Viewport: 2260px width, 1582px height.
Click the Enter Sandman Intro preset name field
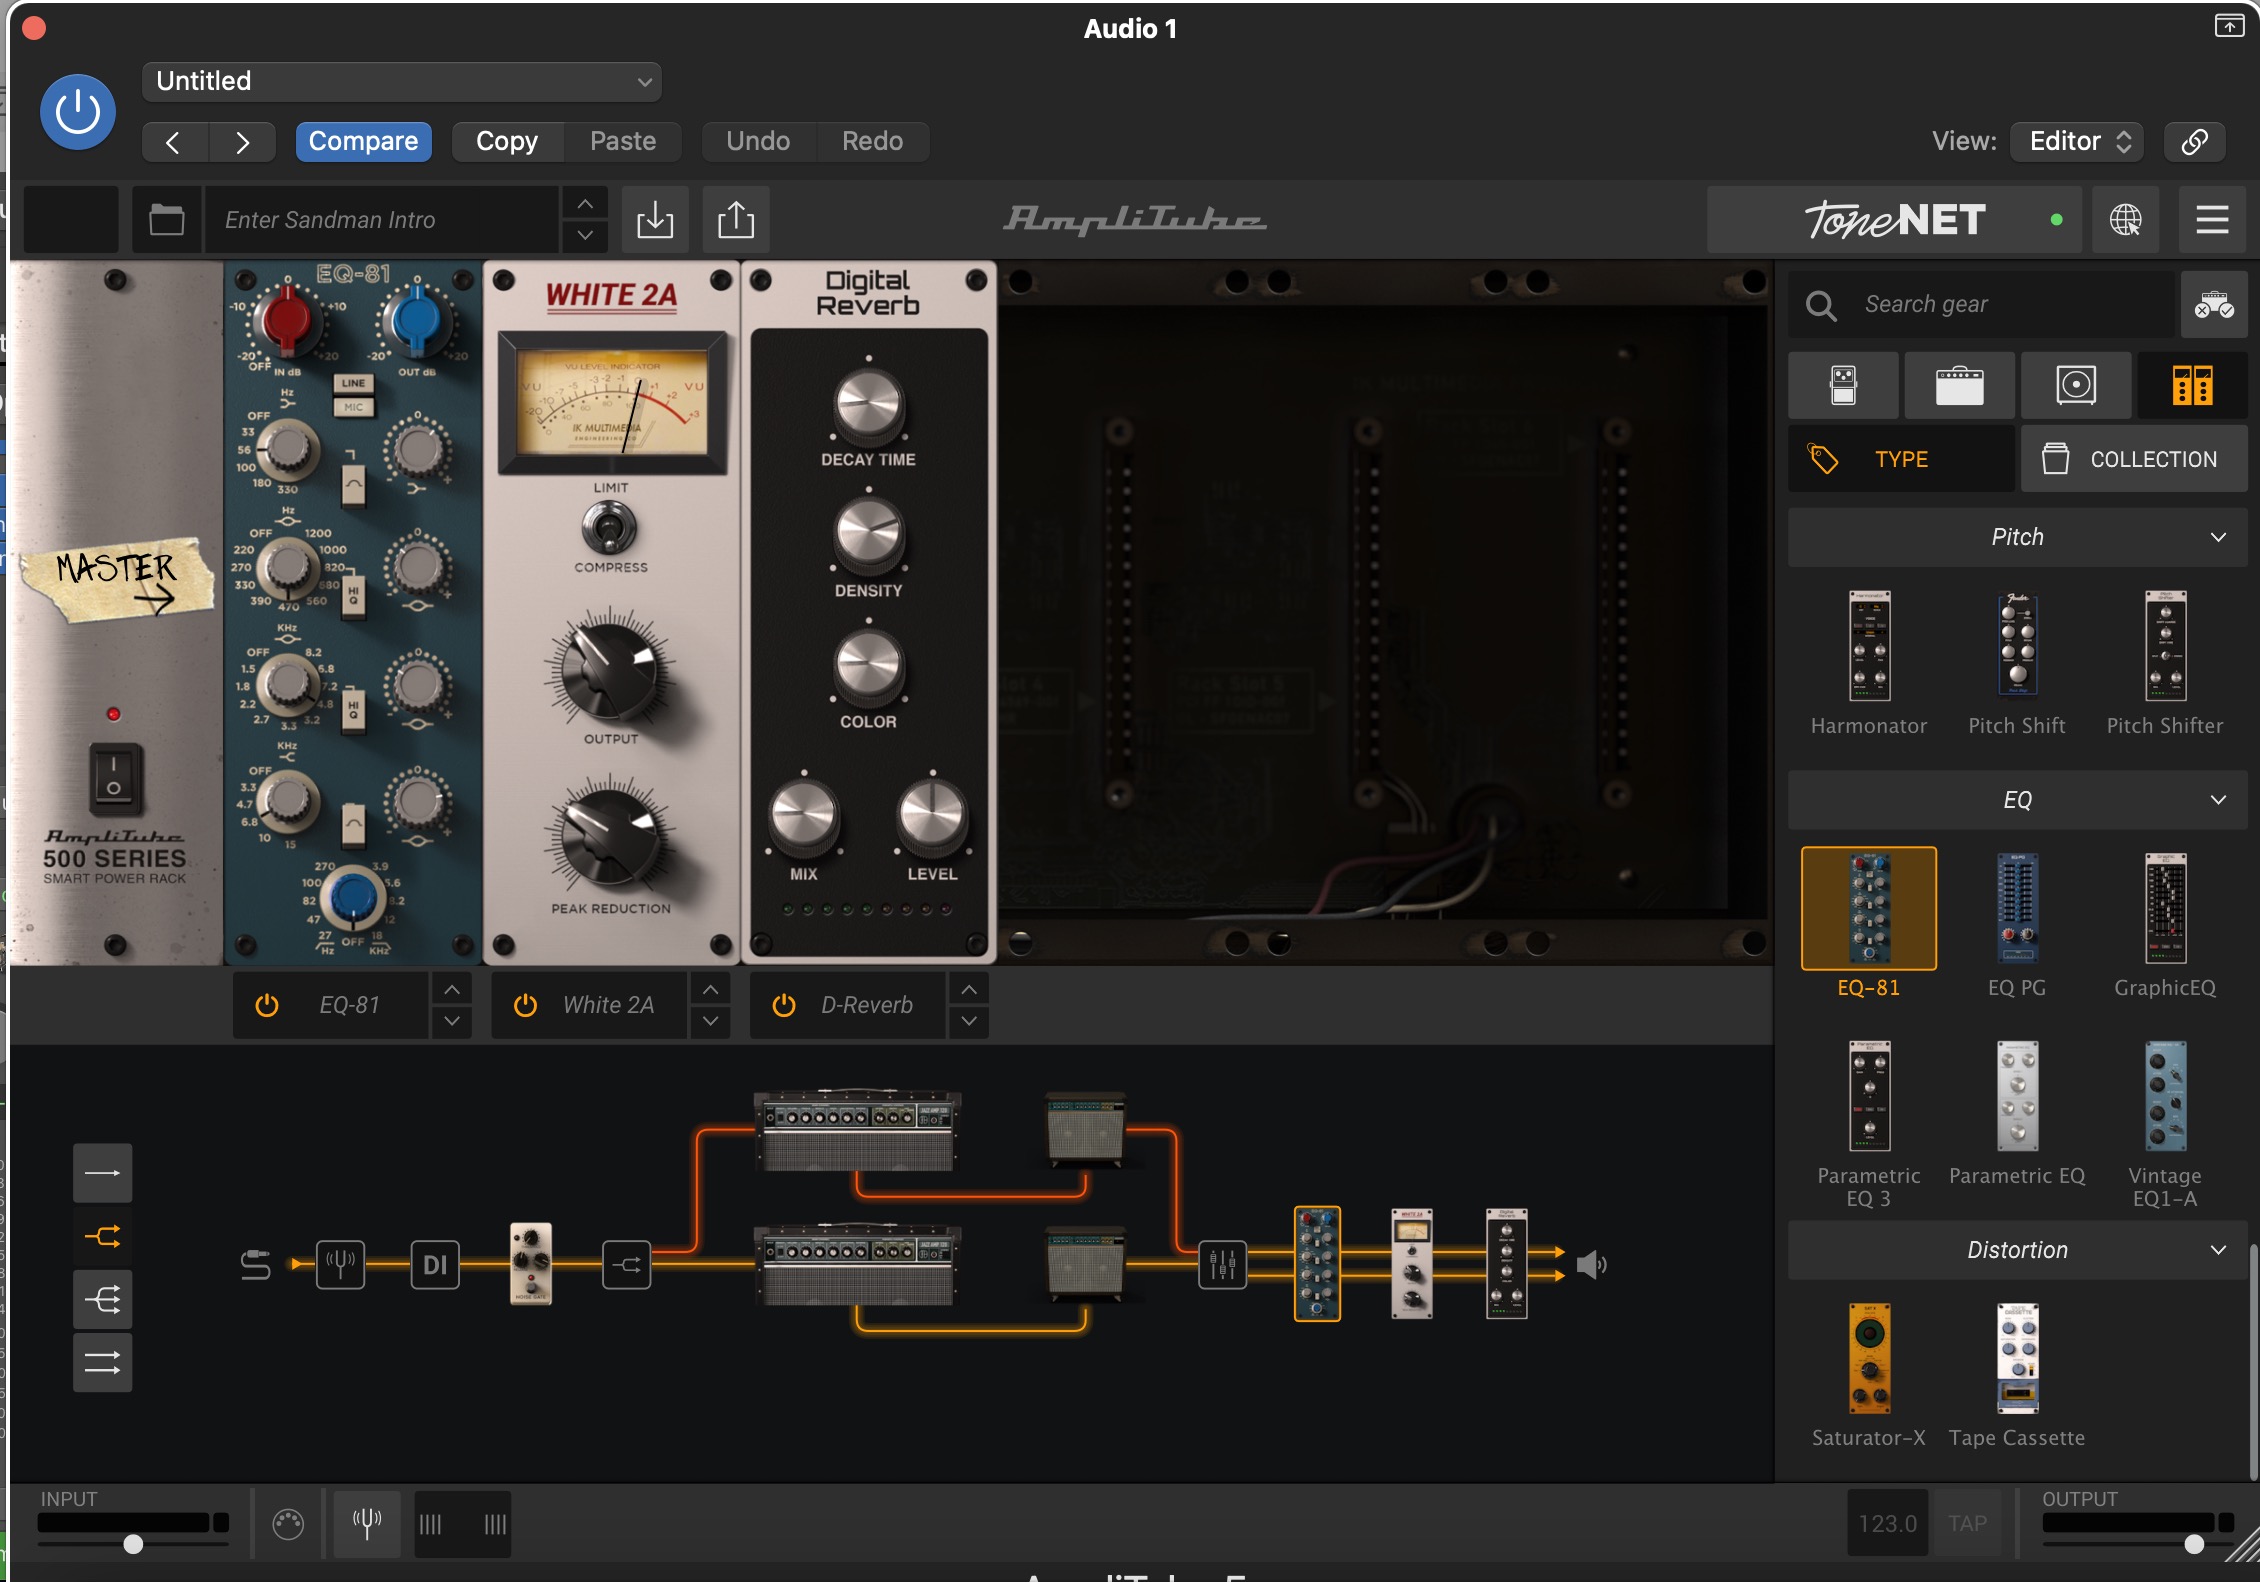[x=381, y=220]
